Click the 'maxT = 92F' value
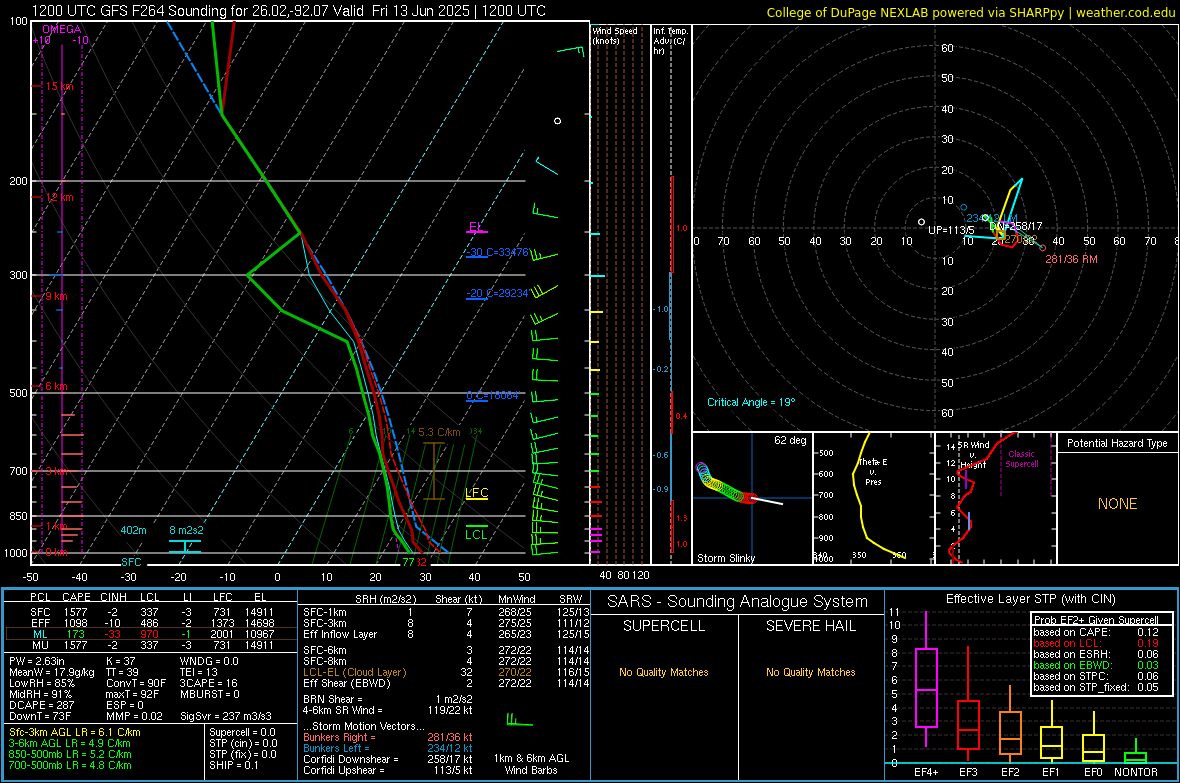 132,694
